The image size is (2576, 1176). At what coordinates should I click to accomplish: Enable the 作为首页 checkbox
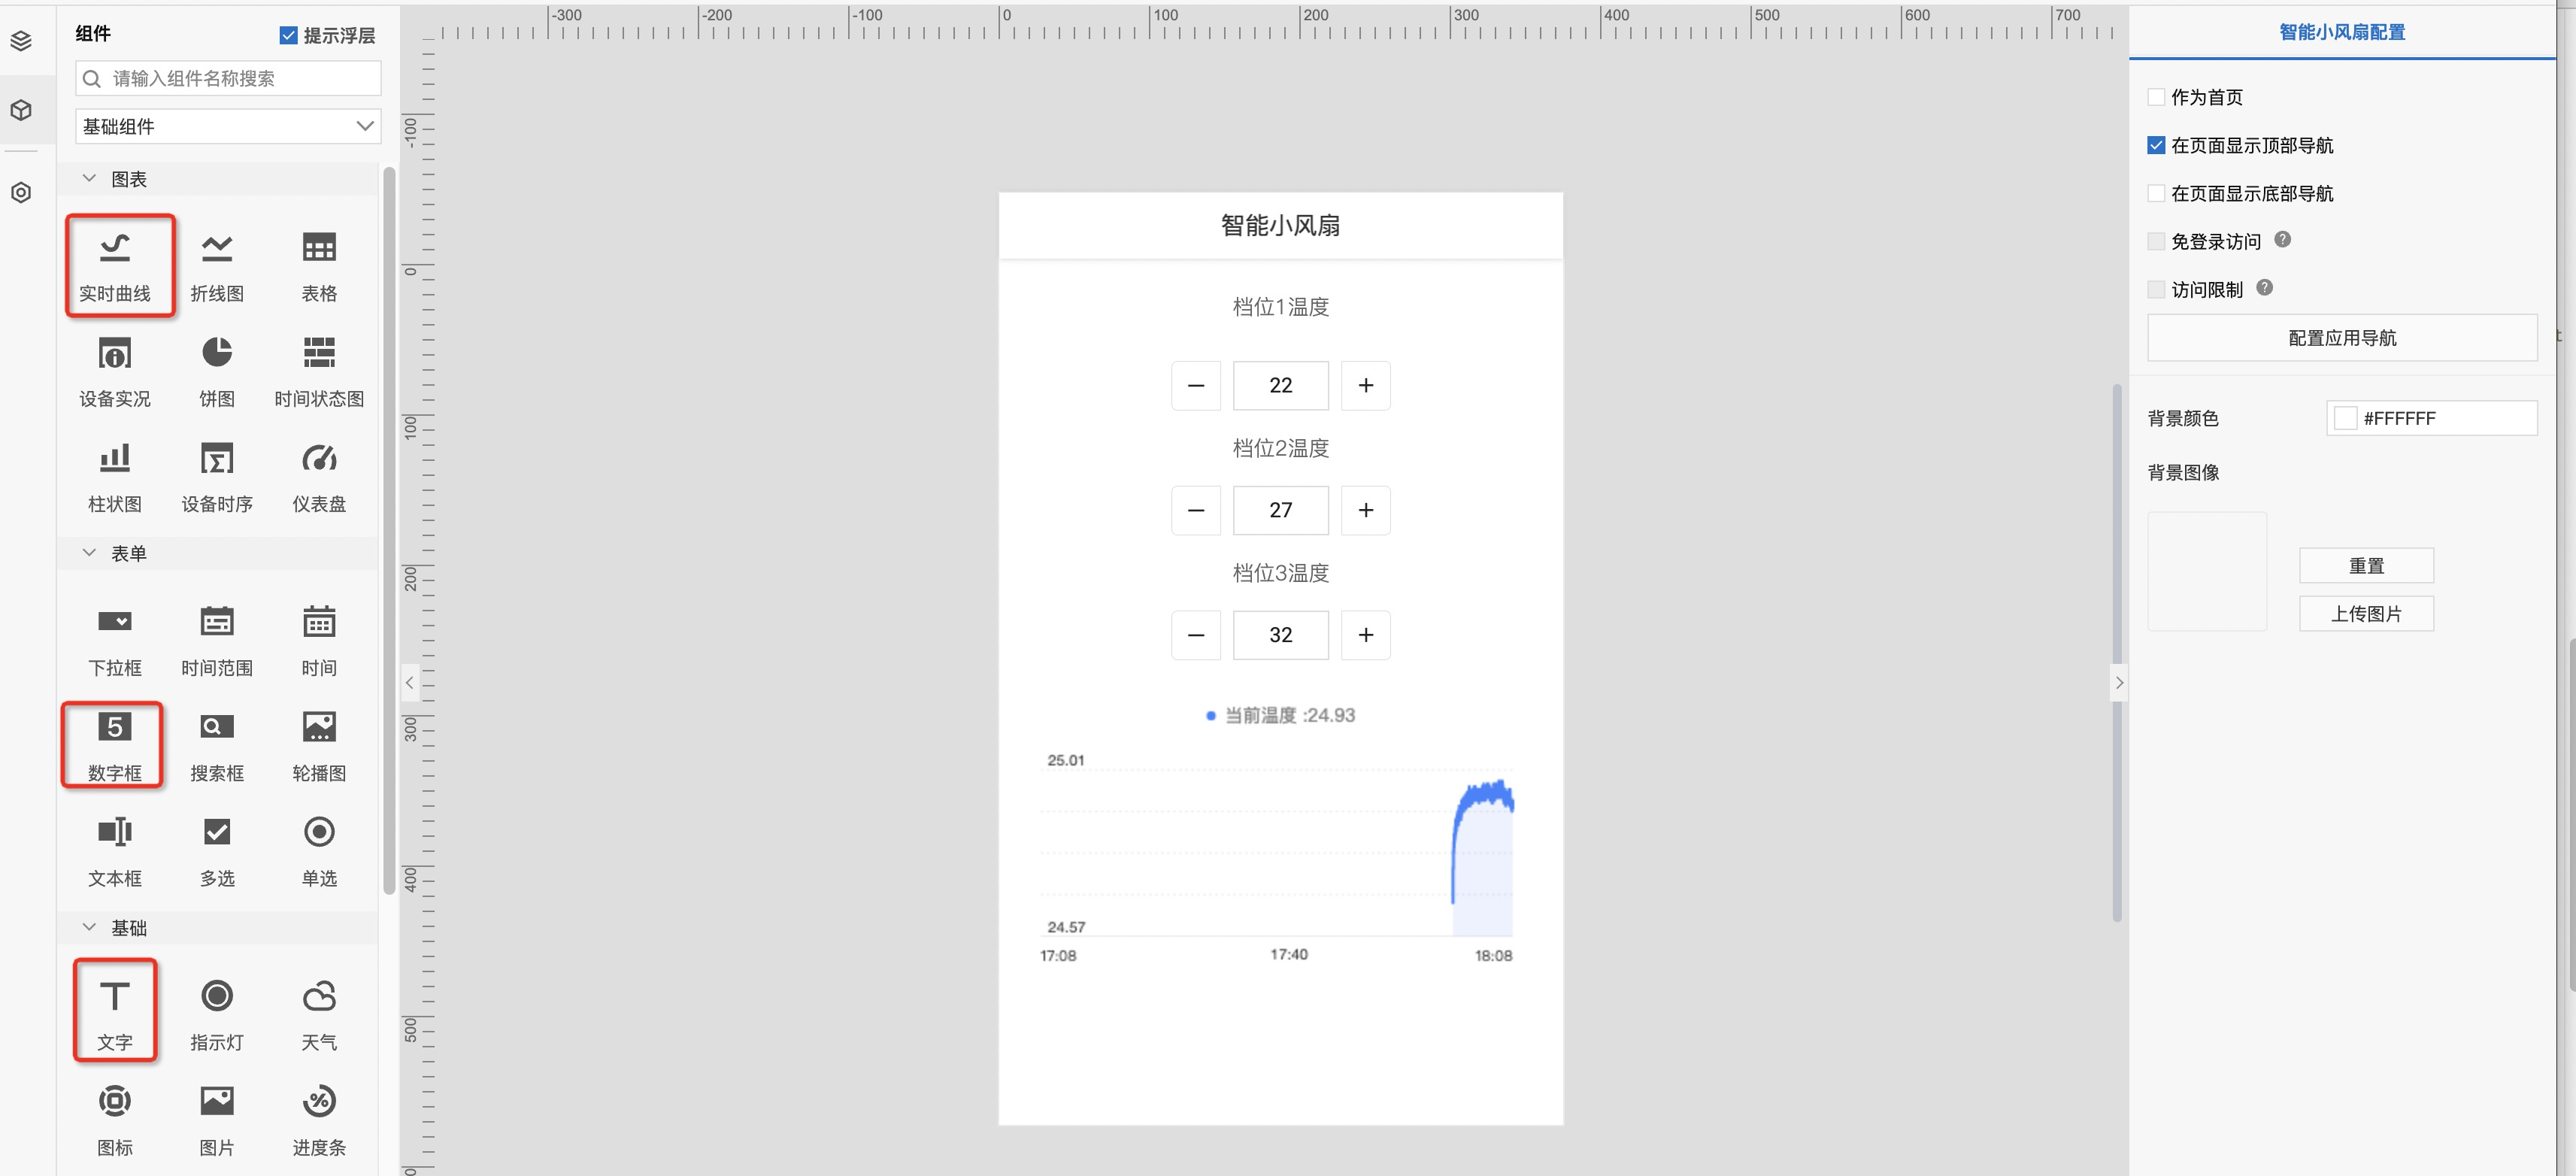pos(2156,97)
